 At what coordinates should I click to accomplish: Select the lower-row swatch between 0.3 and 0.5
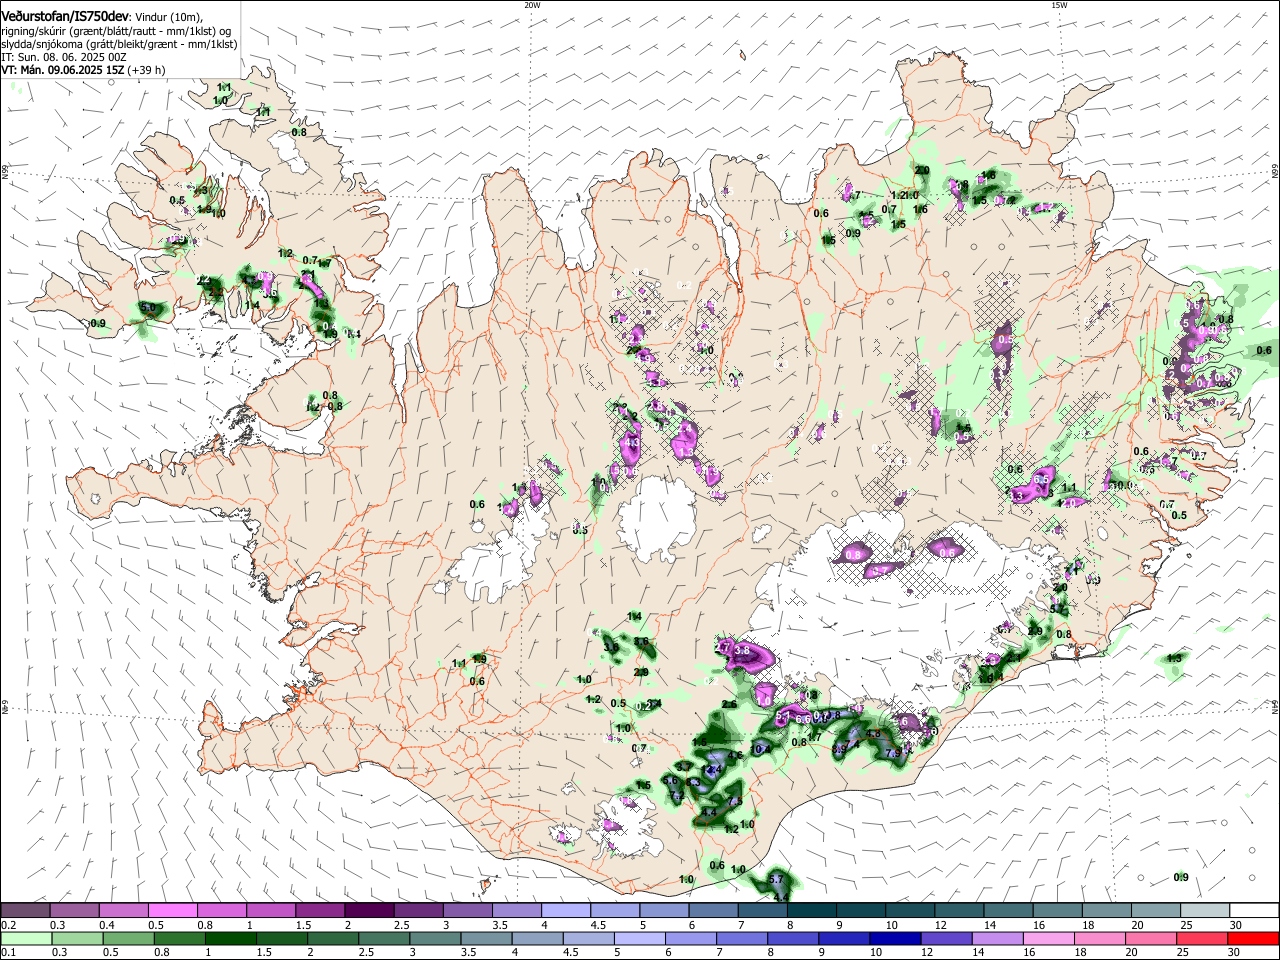[x=77, y=938]
